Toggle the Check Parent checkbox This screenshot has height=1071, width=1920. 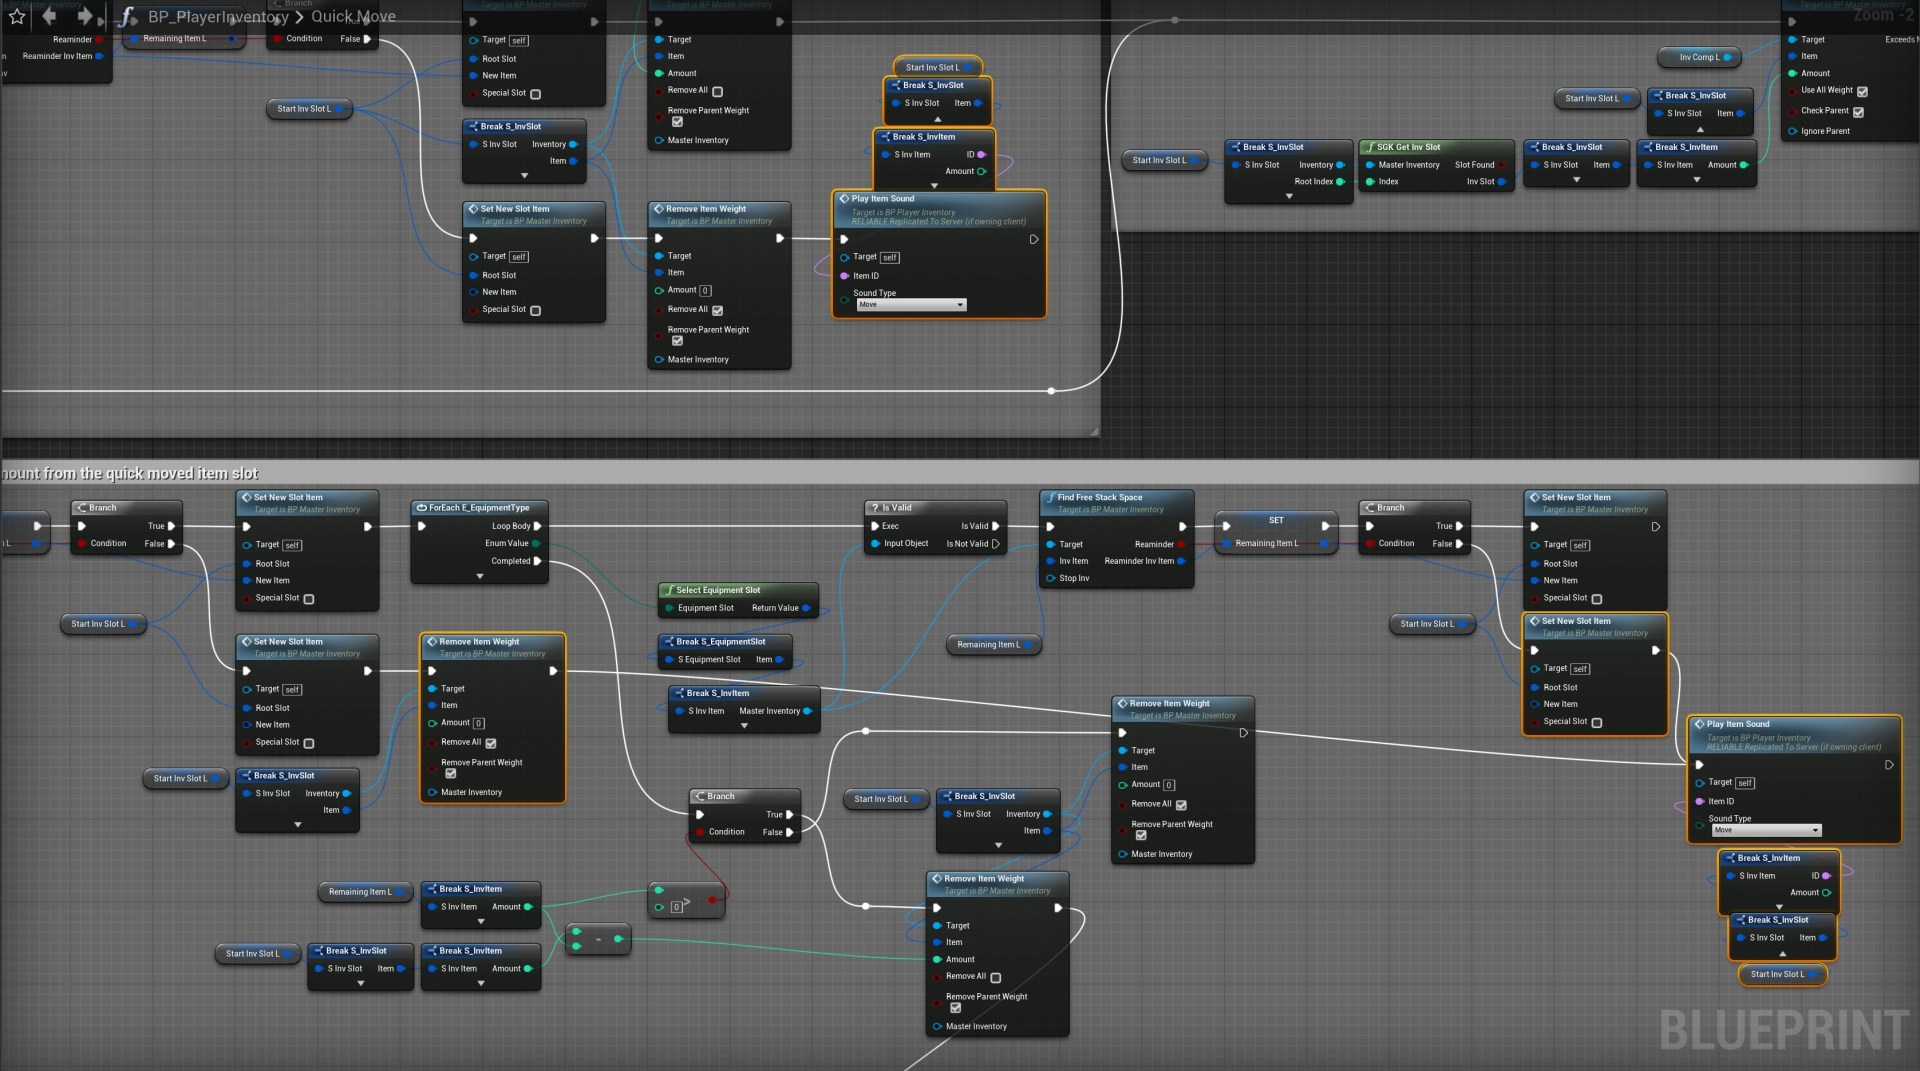click(1858, 112)
